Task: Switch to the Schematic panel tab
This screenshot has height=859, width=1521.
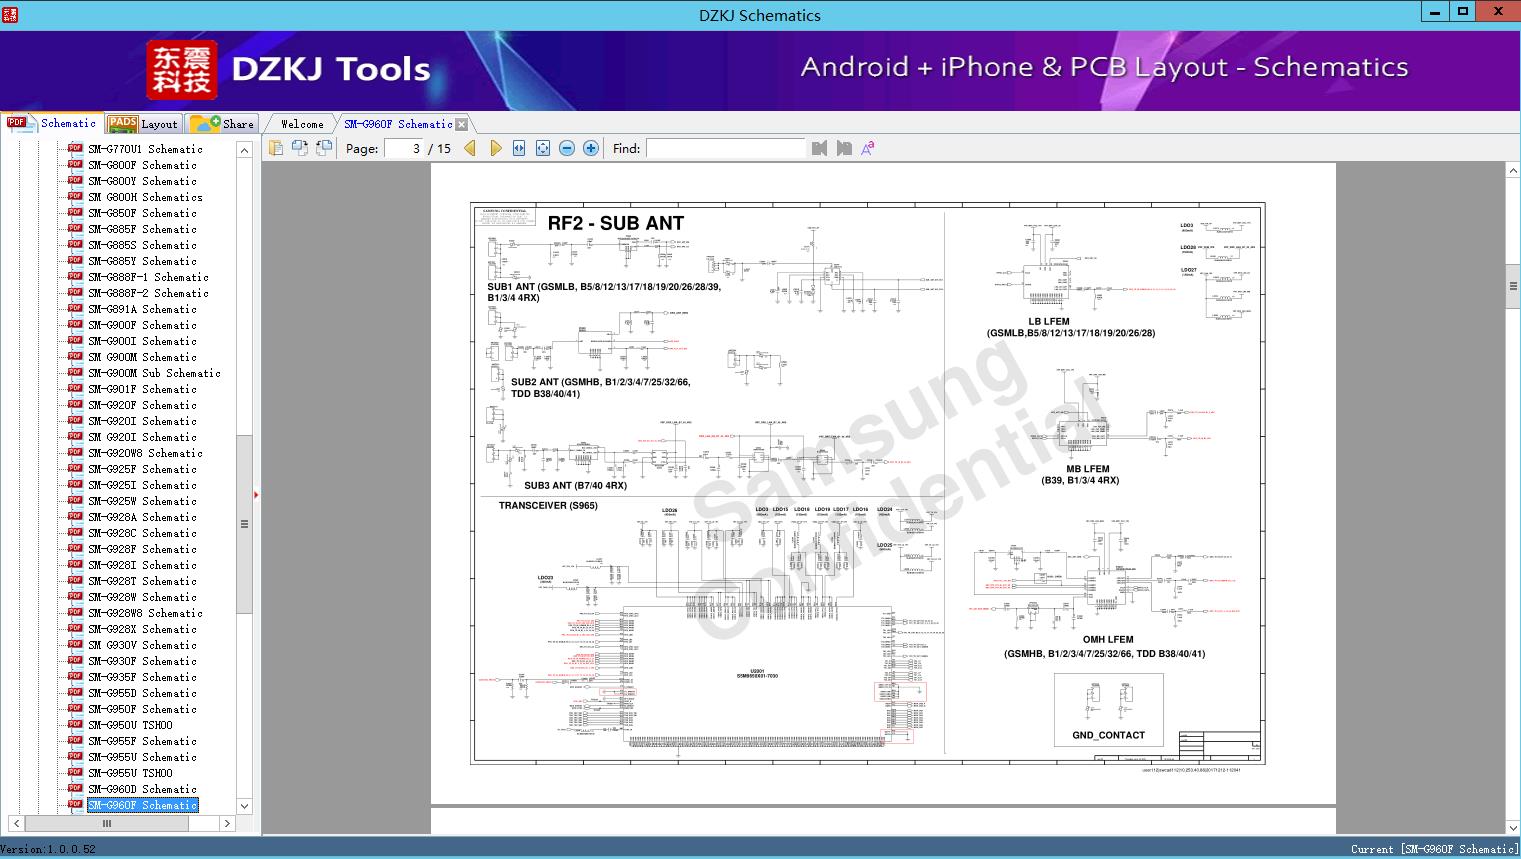Action: click(x=52, y=123)
